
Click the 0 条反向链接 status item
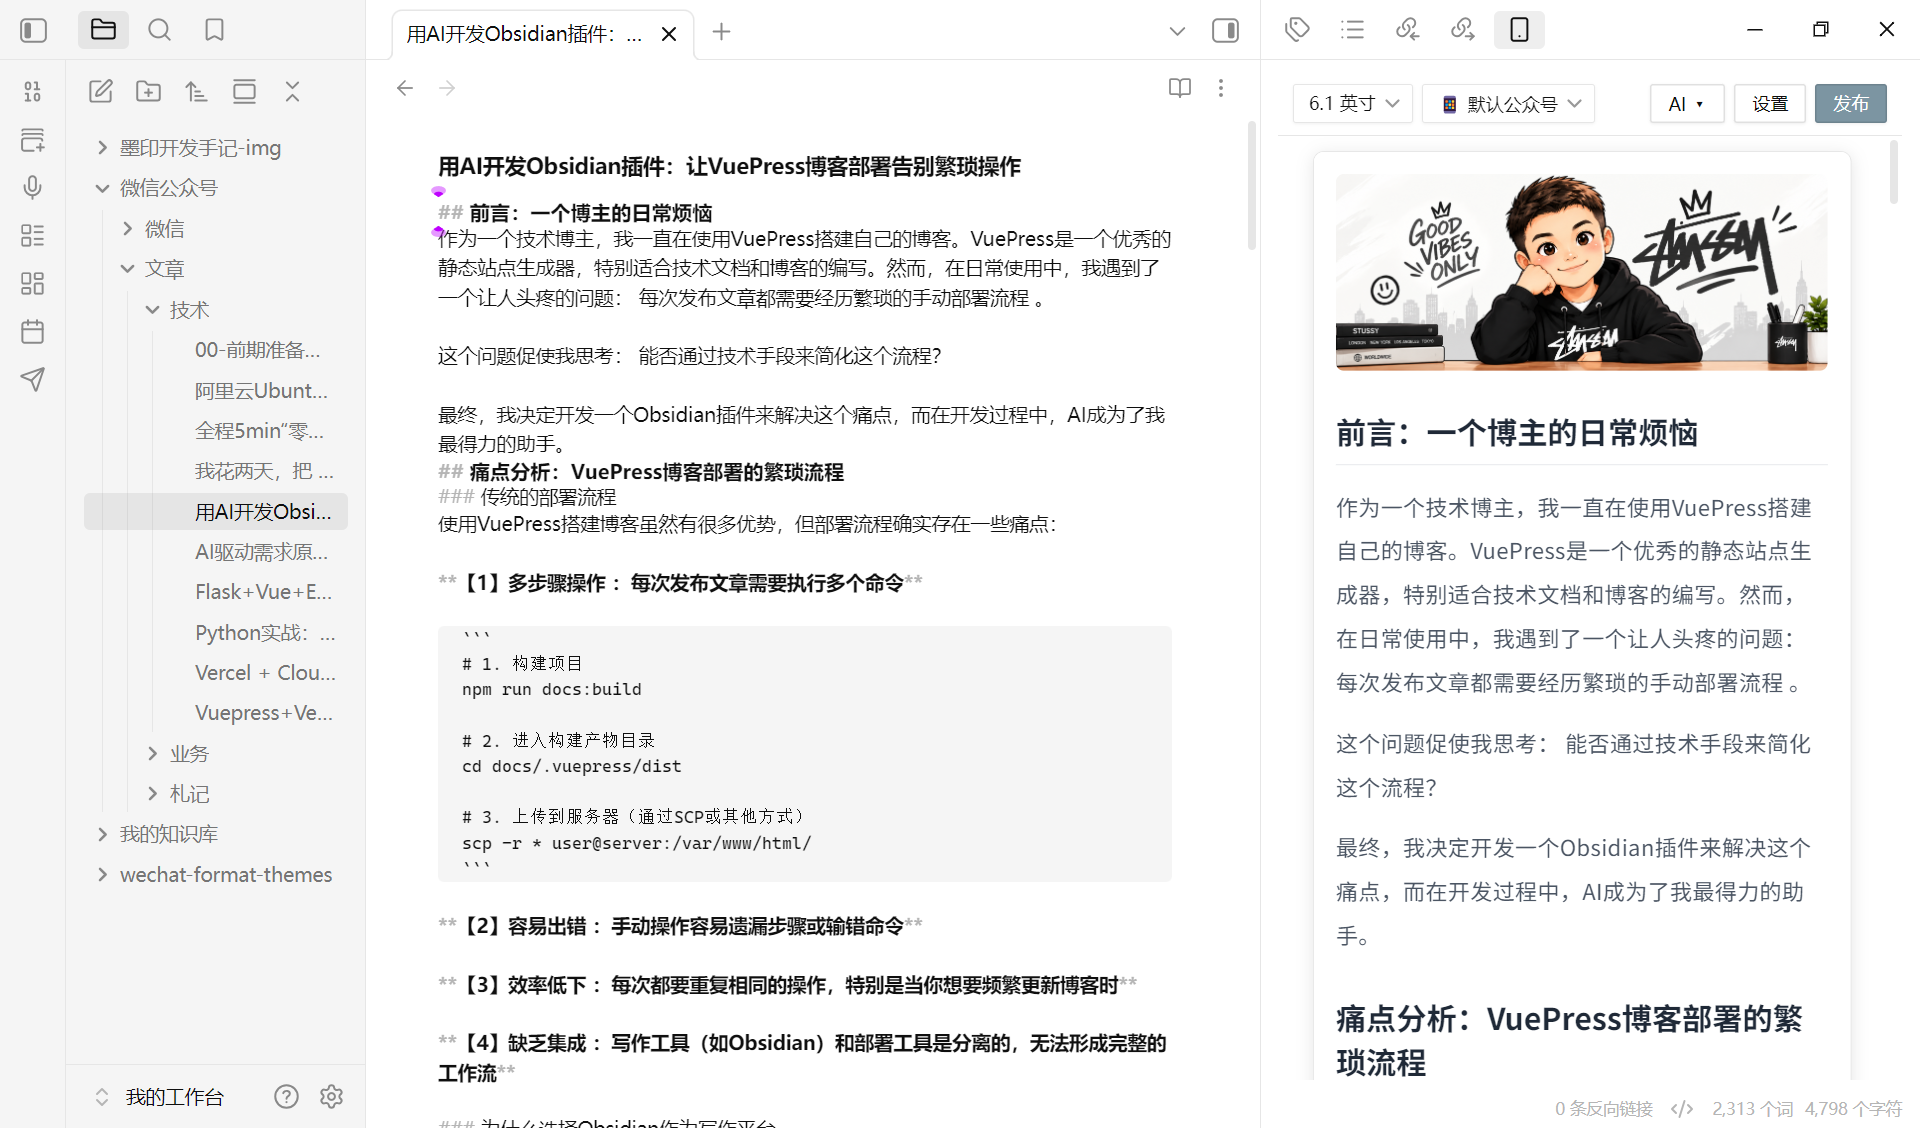1603,1108
